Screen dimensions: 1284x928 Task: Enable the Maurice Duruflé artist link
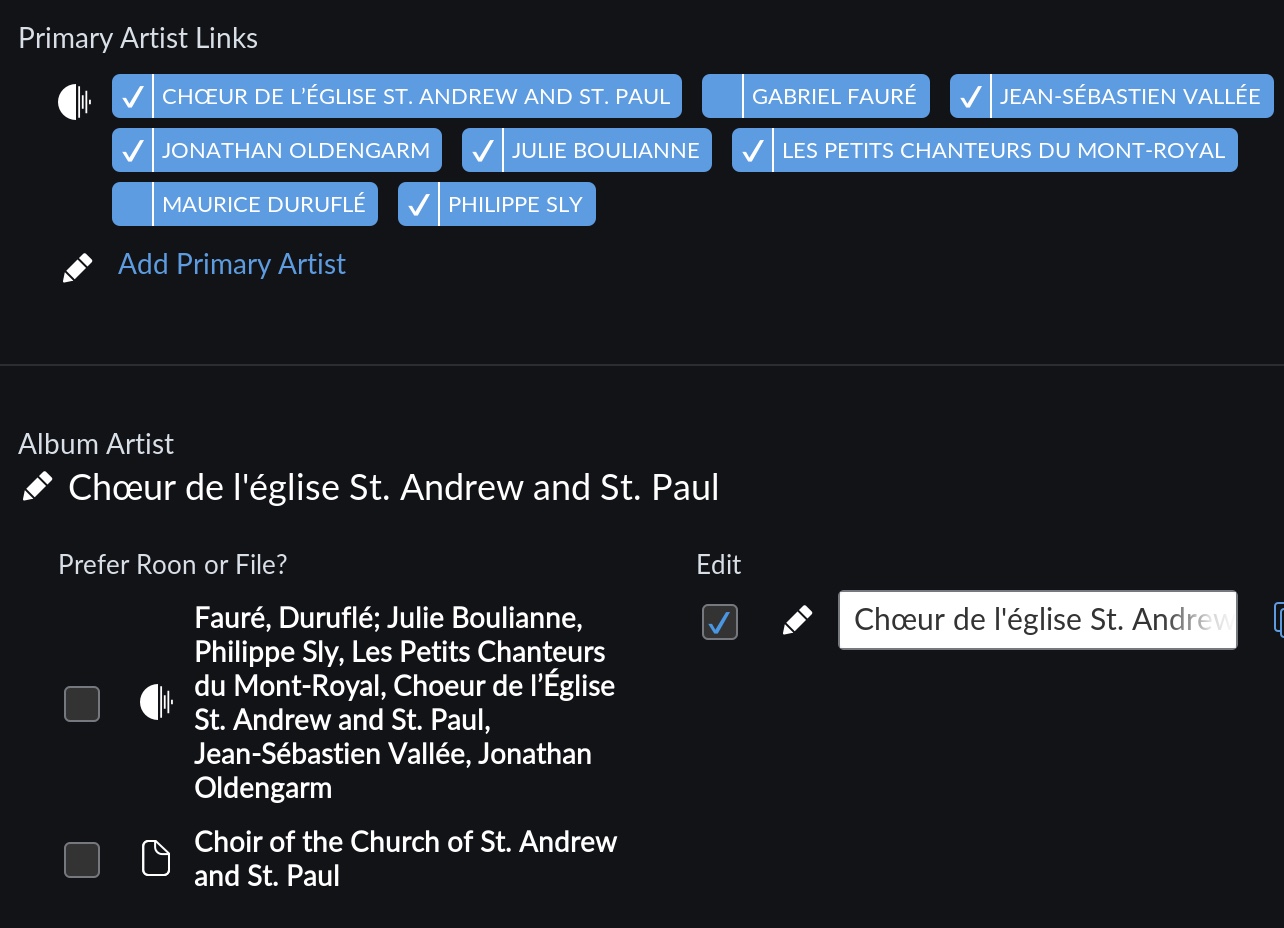point(132,205)
